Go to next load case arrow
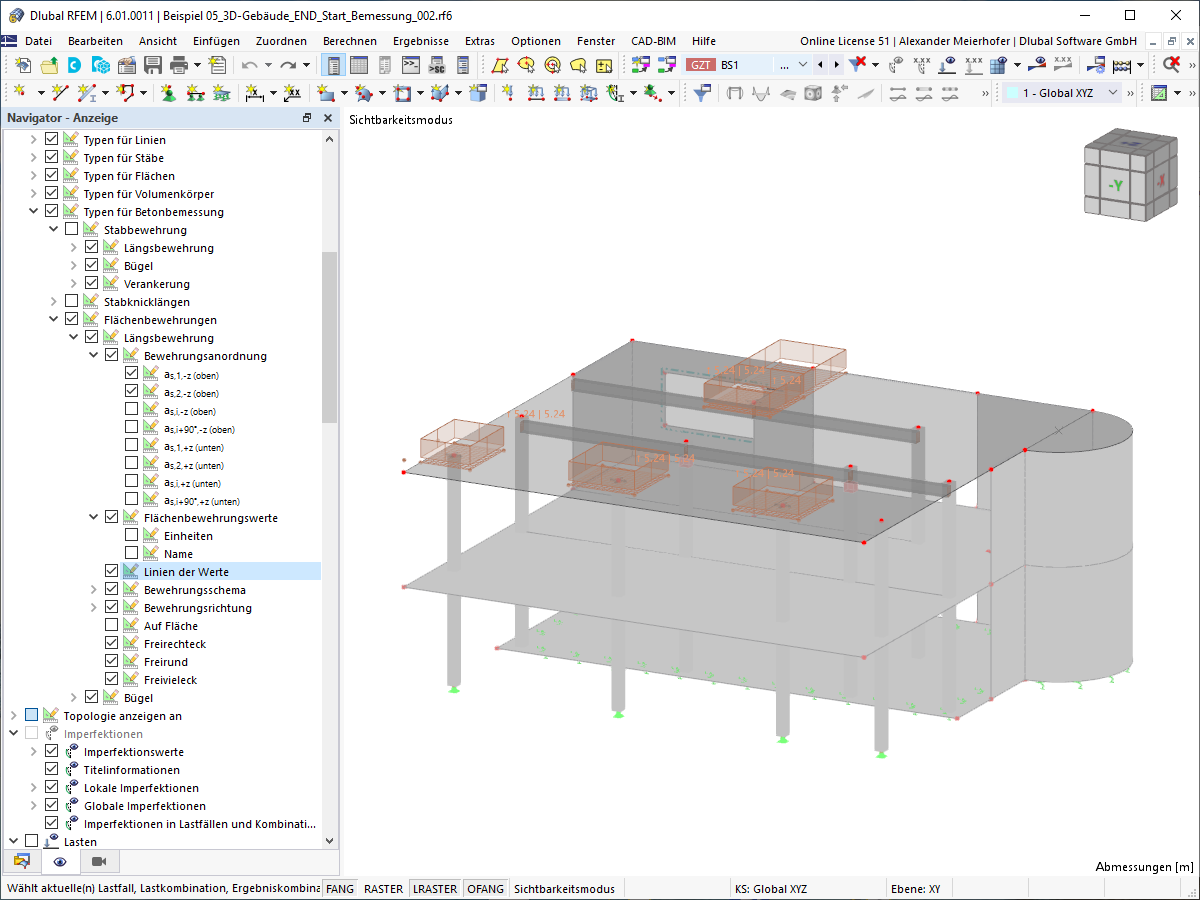This screenshot has height=900, width=1200. 836,65
